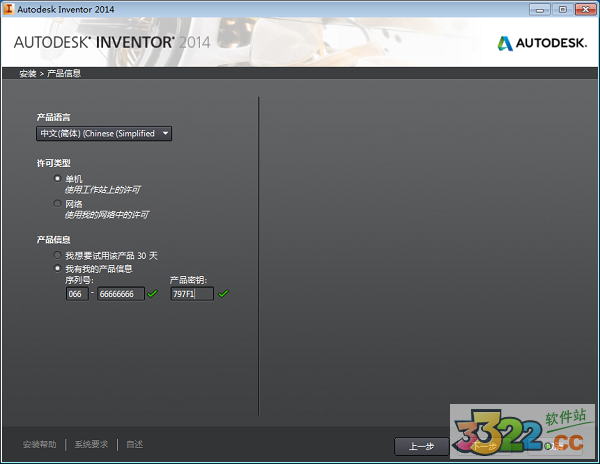Choose the 30-day trial option 我想要试用该产品

pyautogui.click(x=57, y=255)
